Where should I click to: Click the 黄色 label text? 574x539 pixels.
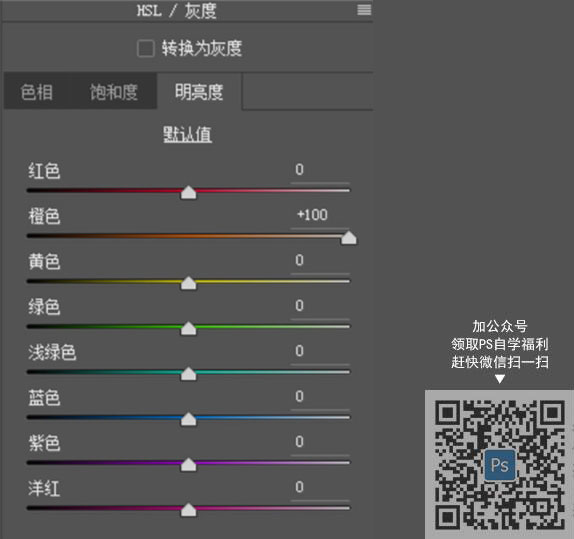[44, 262]
